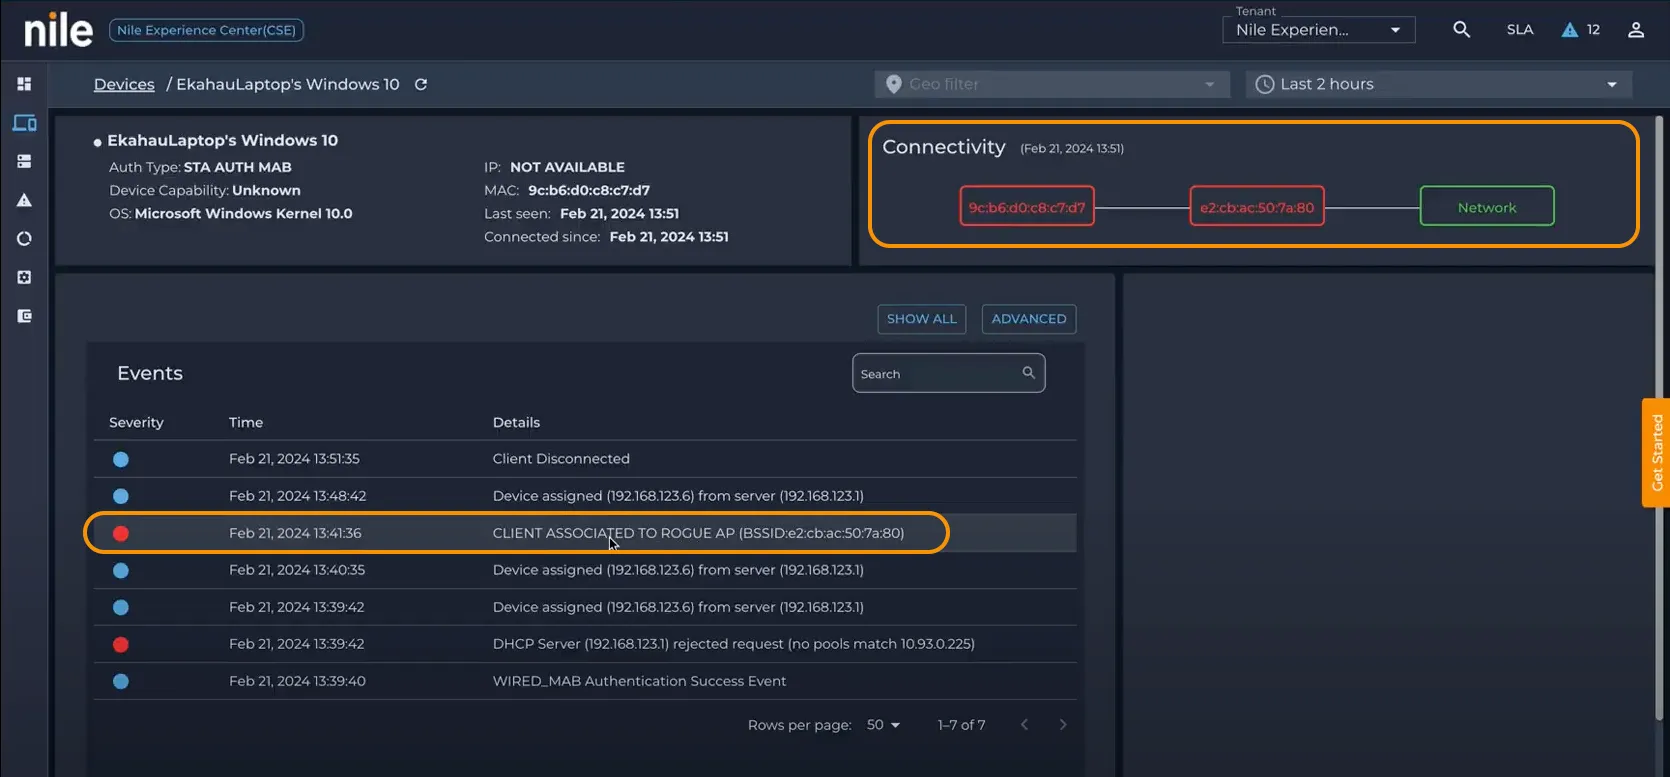1670x777 pixels.
Task: Select the e2:cb:ac:50:7a:80 connectivity node
Action: point(1257,207)
